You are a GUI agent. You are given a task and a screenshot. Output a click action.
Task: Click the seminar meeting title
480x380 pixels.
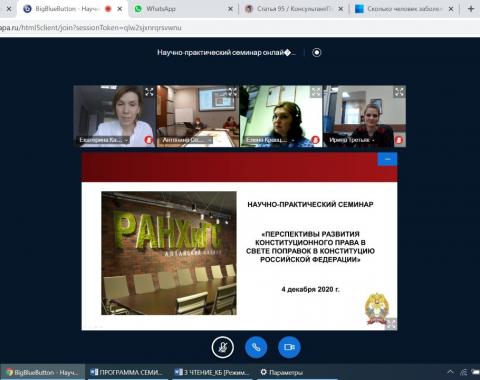[x=226, y=53]
